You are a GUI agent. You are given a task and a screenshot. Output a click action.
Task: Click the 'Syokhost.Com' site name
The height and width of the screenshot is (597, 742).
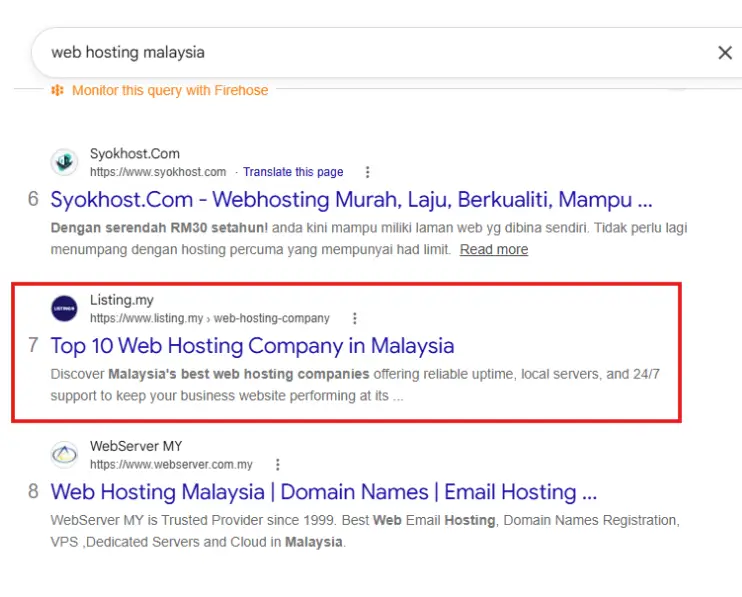coord(135,154)
